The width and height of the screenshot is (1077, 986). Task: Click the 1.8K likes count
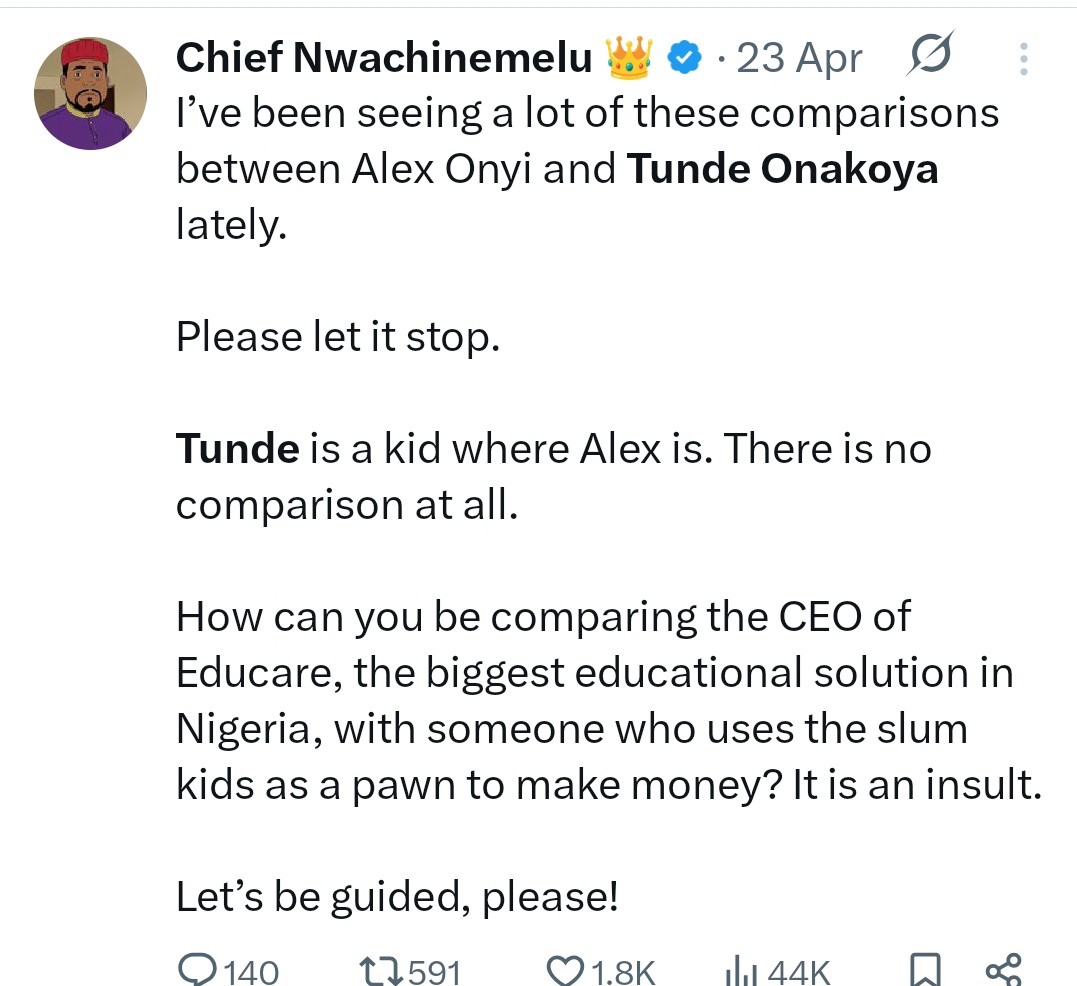623,972
